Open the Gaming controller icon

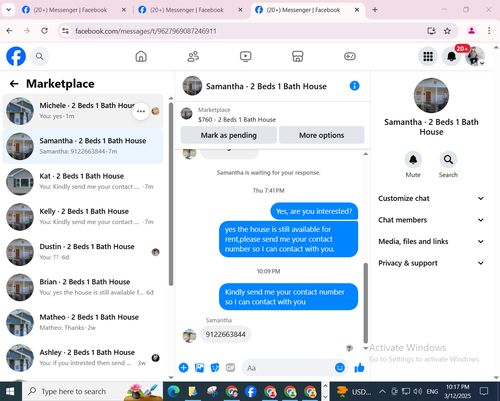coord(350,56)
